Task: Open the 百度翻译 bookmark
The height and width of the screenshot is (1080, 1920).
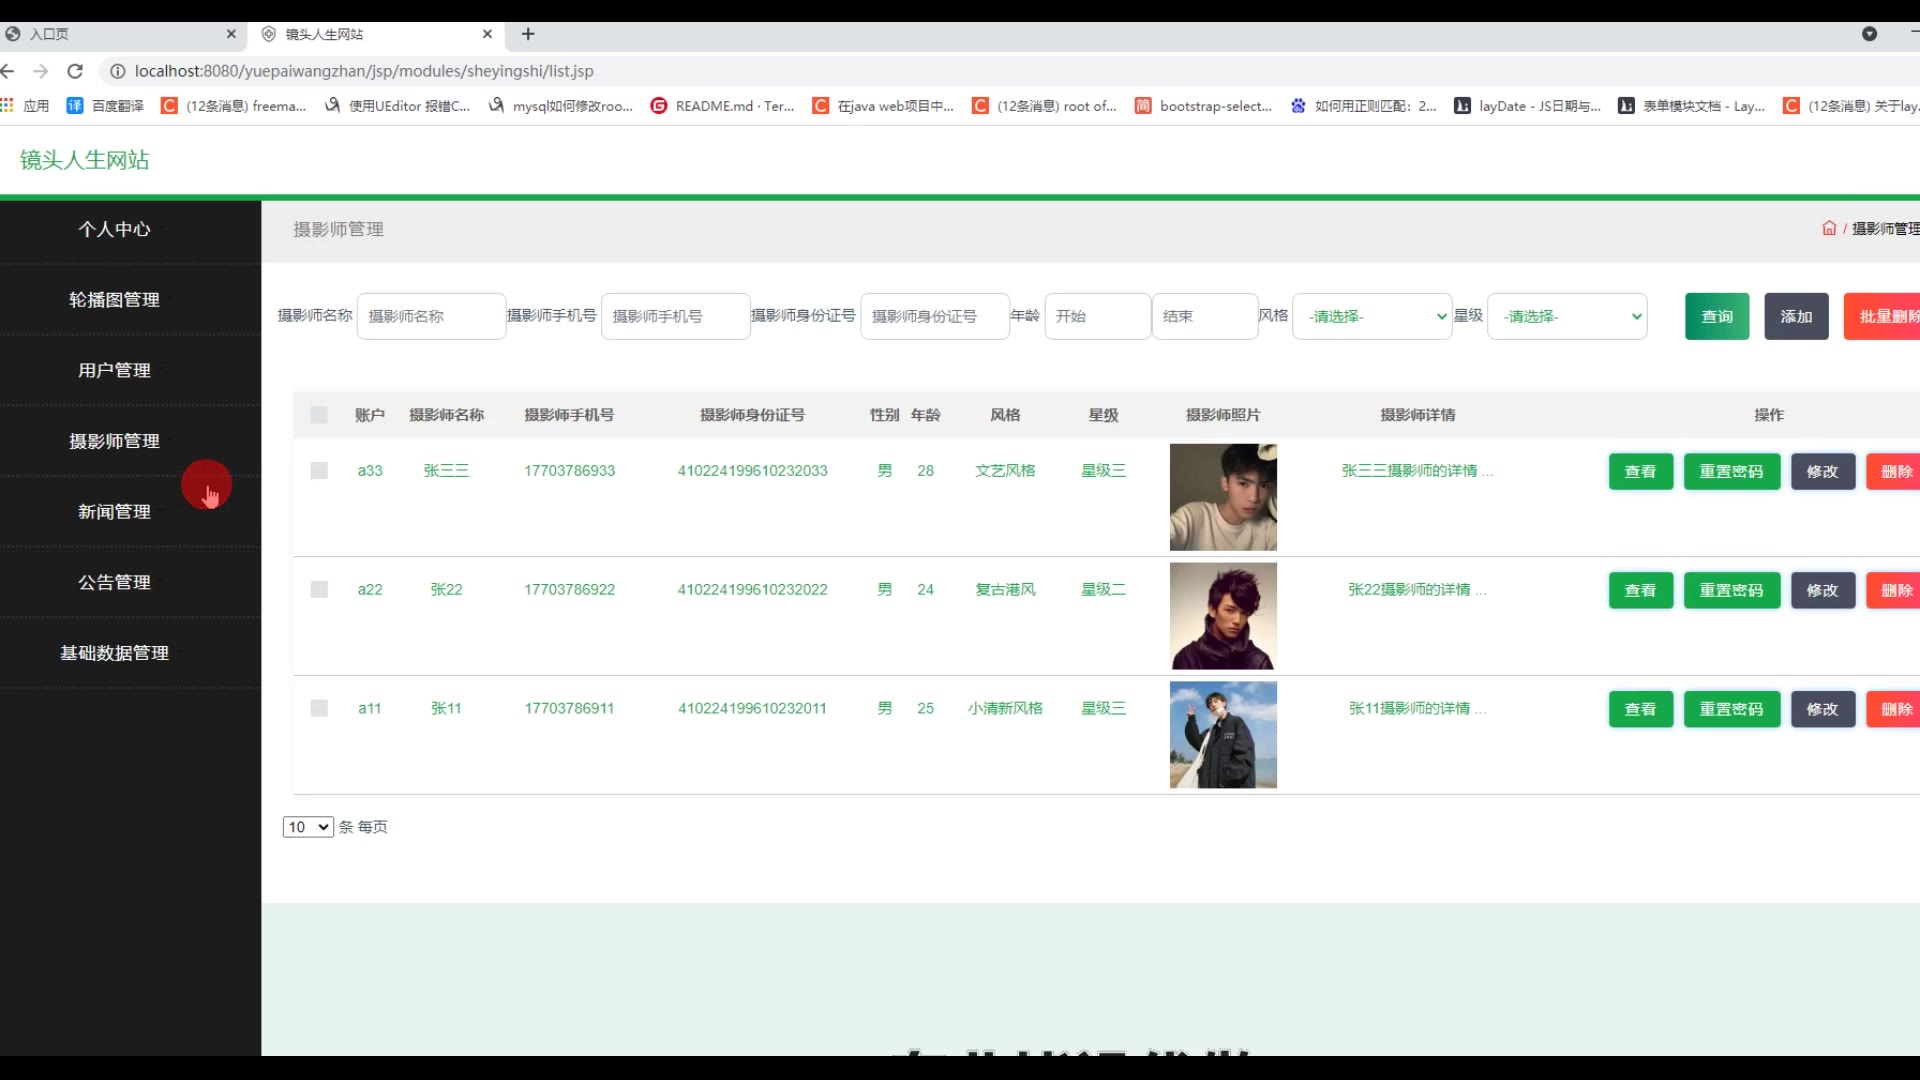Action: tap(105, 106)
